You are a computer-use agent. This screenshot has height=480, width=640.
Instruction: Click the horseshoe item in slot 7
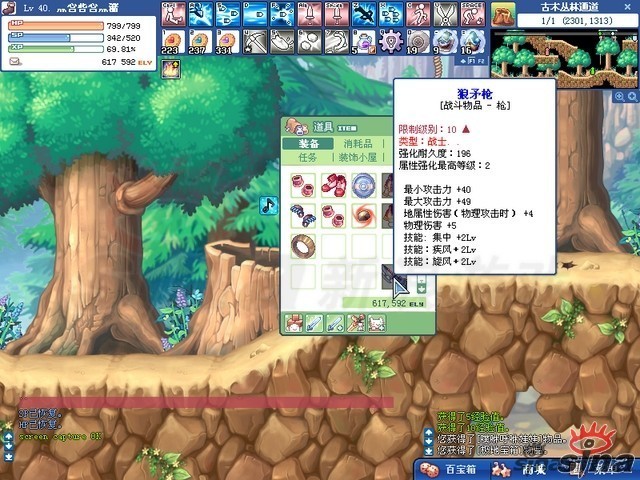pos(337,42)
